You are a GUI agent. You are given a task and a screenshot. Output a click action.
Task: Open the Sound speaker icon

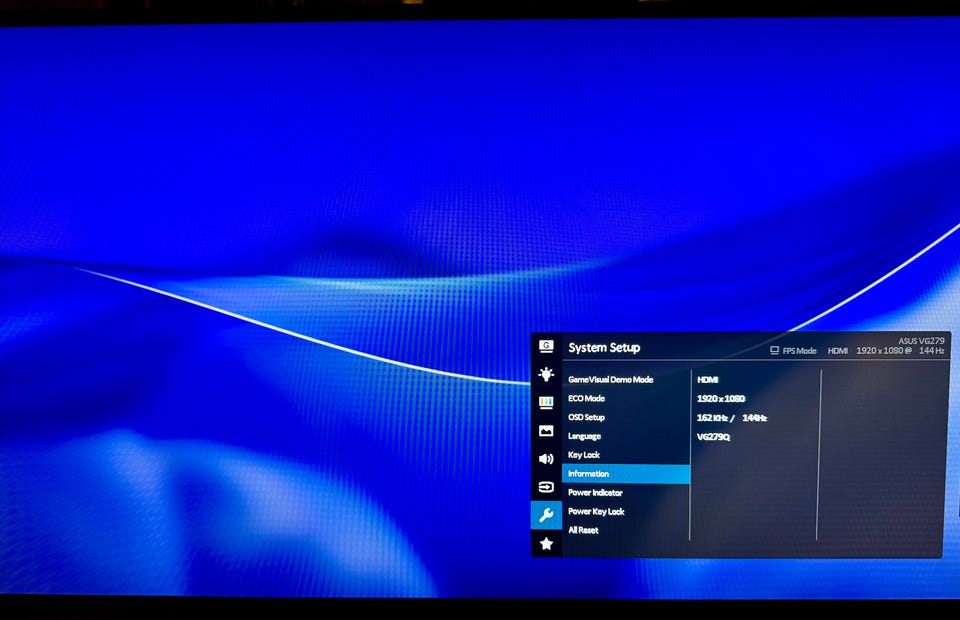[x=546, y=459]
